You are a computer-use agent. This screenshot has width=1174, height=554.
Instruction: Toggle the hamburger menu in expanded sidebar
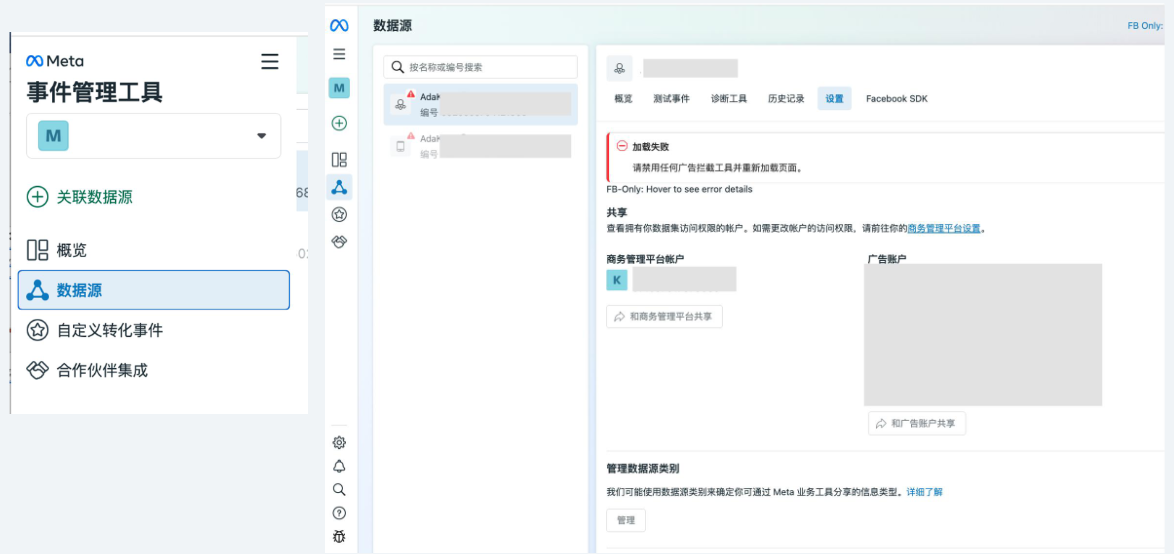pos(270,61)
